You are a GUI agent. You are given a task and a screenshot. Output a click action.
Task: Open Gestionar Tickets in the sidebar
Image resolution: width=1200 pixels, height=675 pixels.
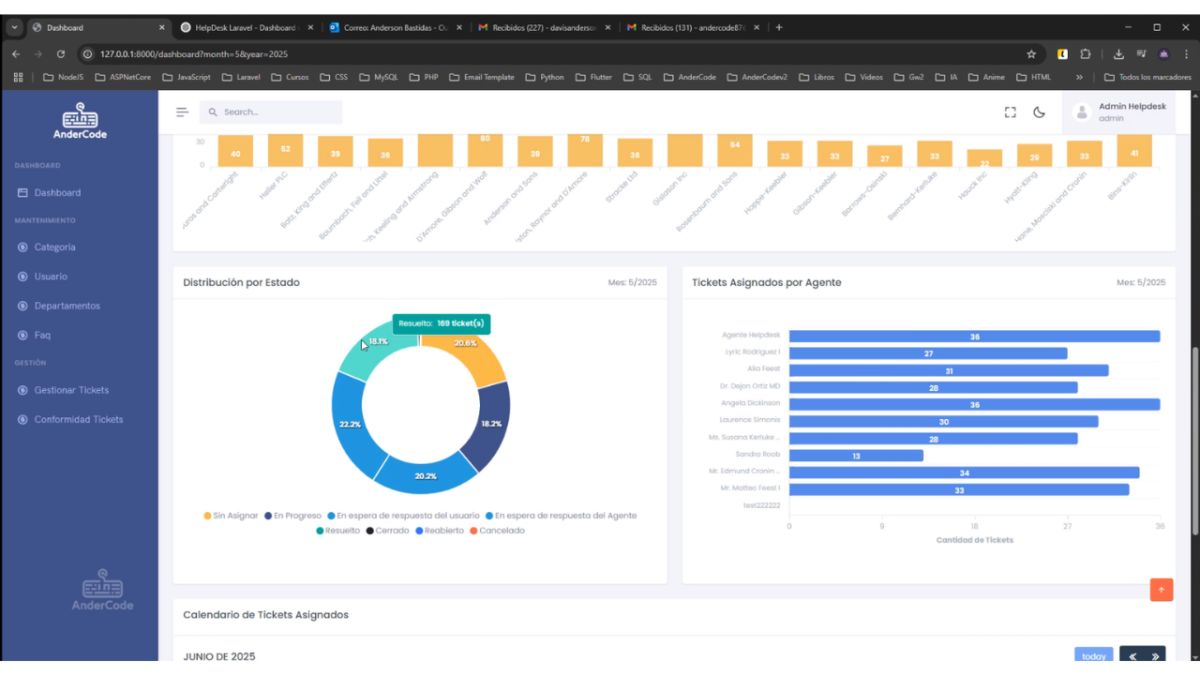71,390
